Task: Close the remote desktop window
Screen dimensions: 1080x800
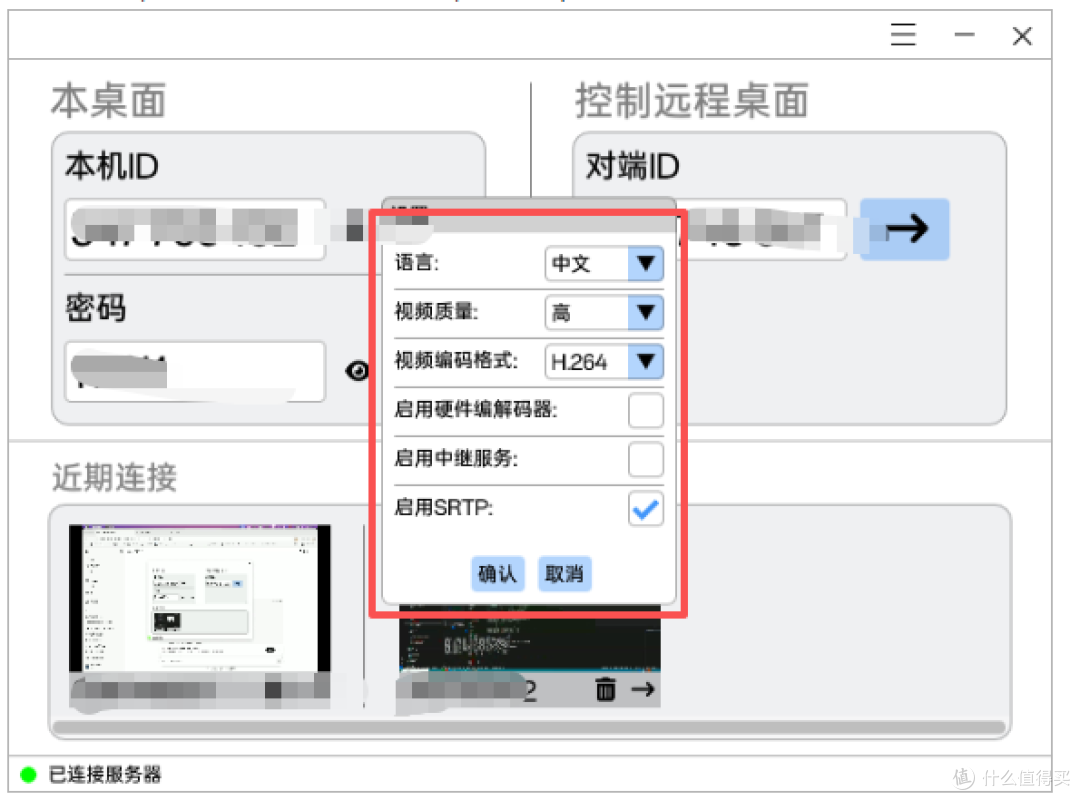Action: click(1022, 36)
